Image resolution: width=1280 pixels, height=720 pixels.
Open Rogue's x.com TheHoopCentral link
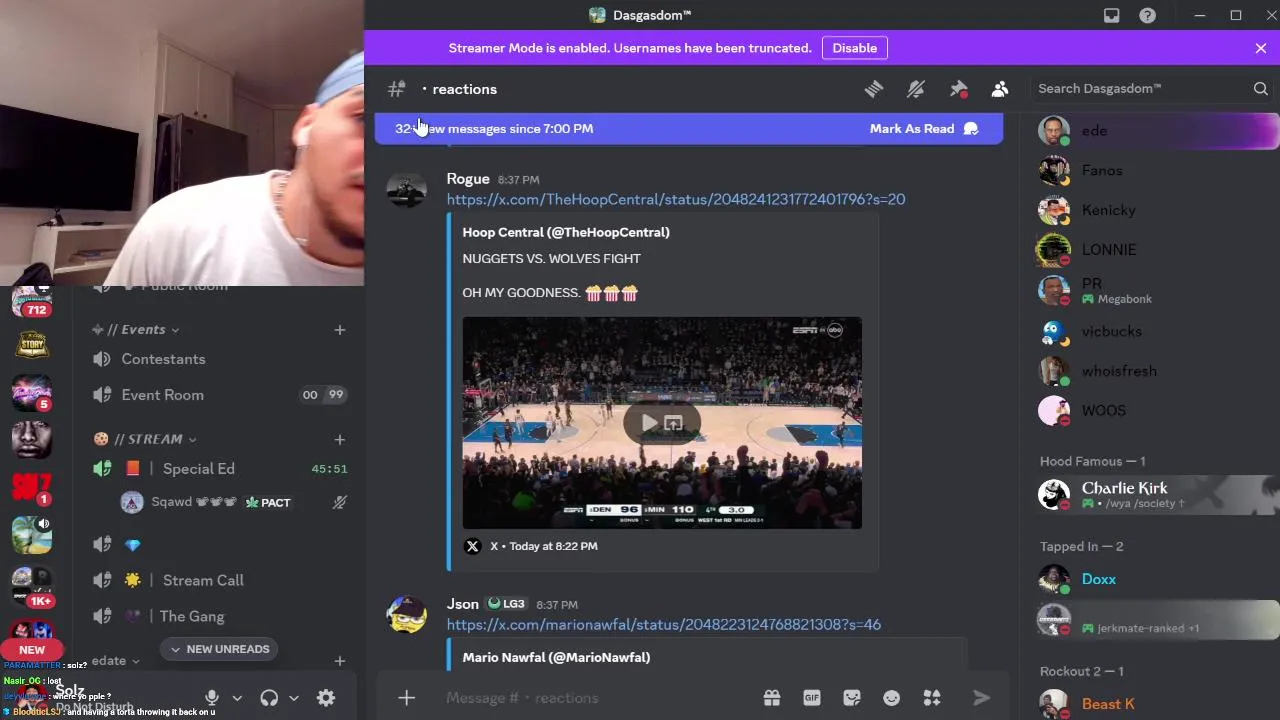676,199
